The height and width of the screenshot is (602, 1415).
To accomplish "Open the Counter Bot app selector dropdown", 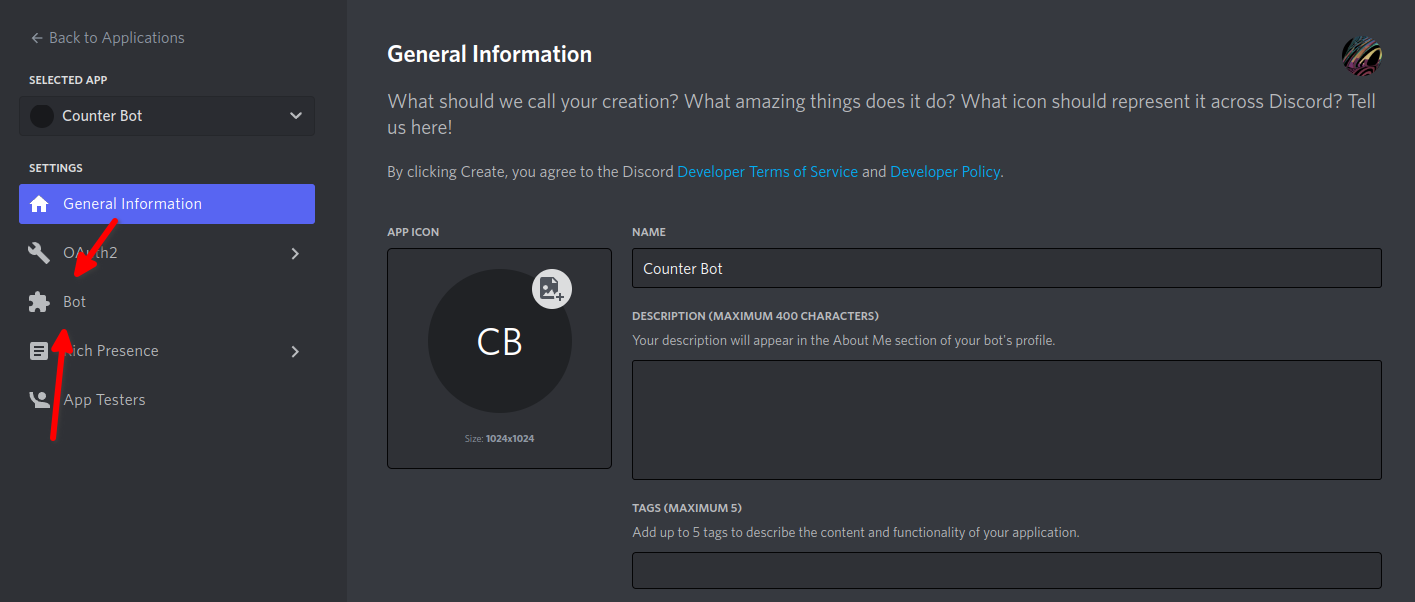I will click(x=167, y=116).
